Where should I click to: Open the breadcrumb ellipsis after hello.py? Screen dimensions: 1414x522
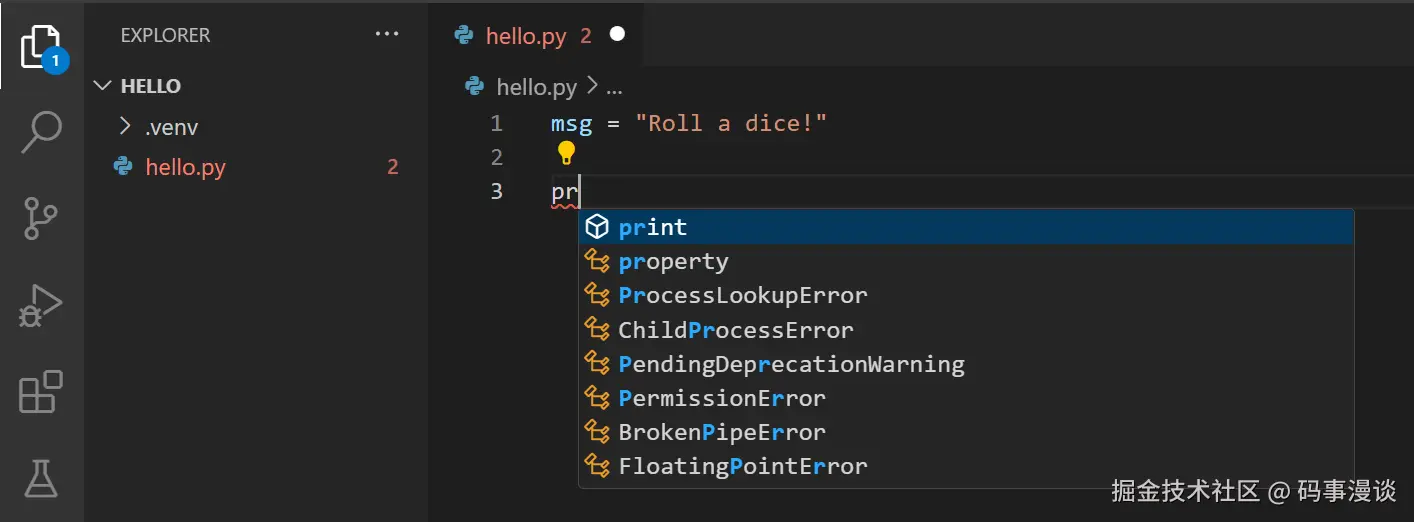(614, 88)
